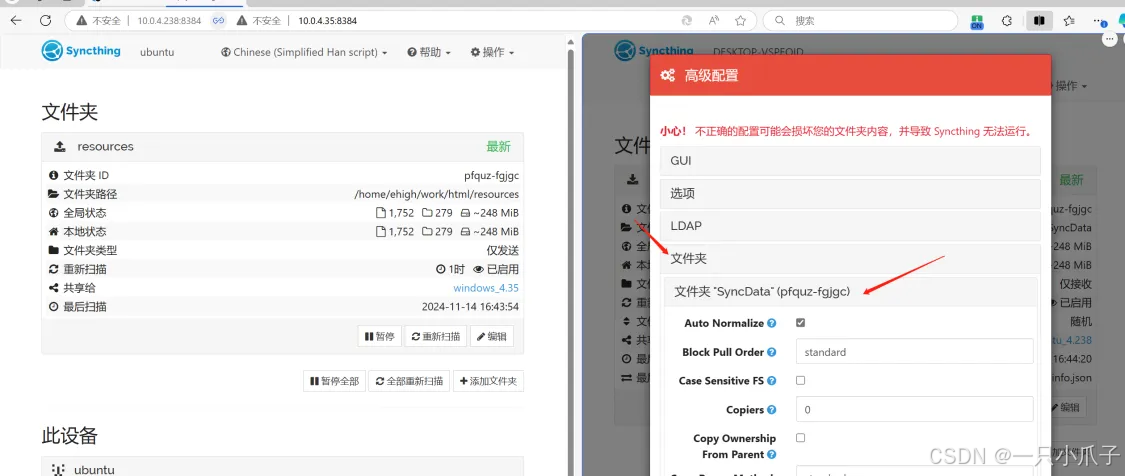Click the 暂停 button for resources folder

pyautogui.click(x=380, y=336)
